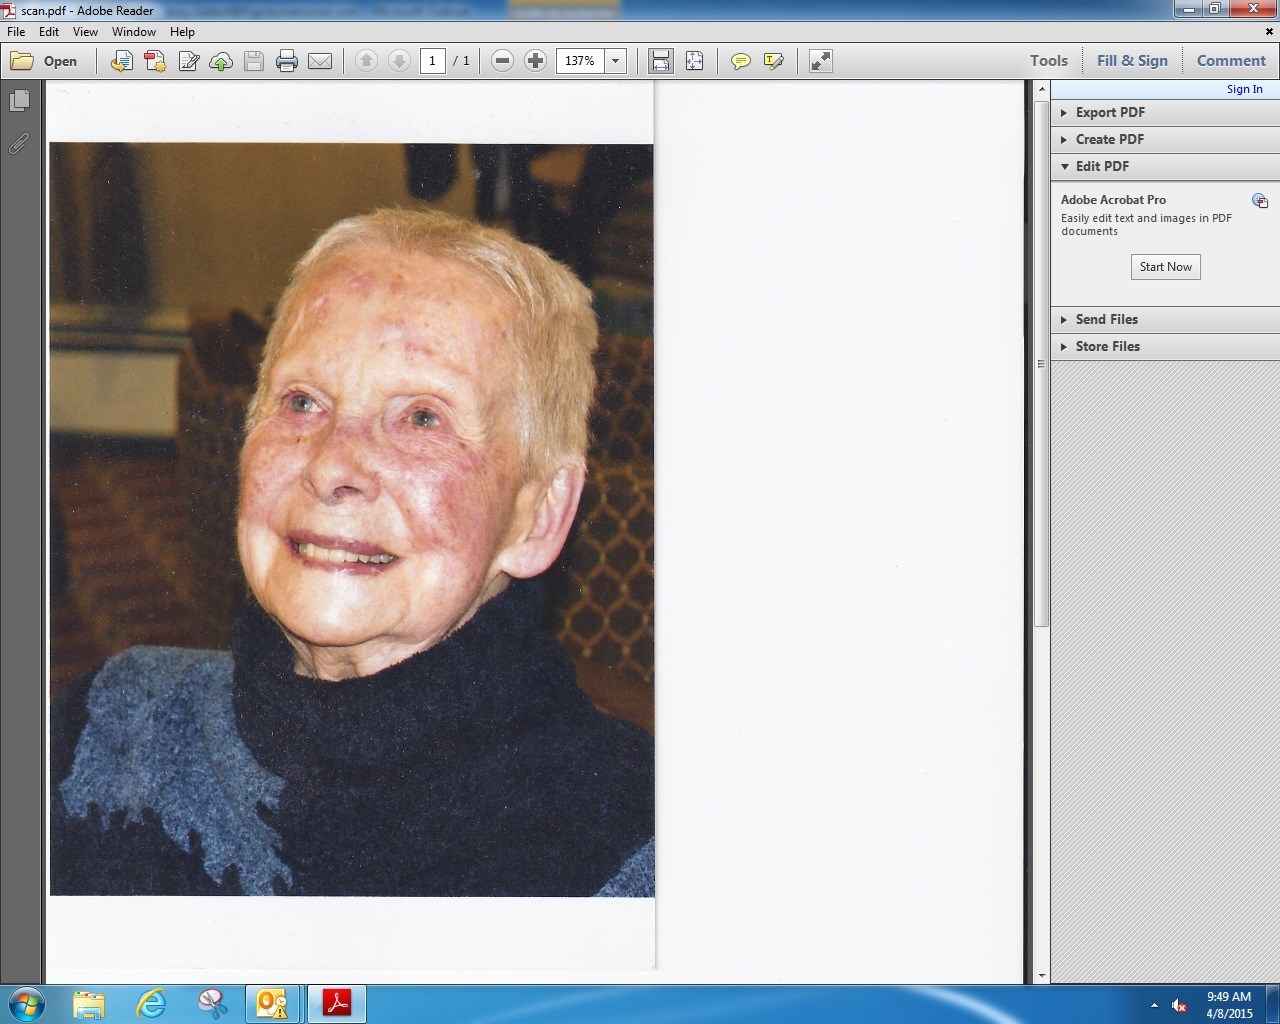This screenshot has width=1280, height=1024.
Task: Save the file to Acrobat.com cloud
Action: tap(221, 61)
